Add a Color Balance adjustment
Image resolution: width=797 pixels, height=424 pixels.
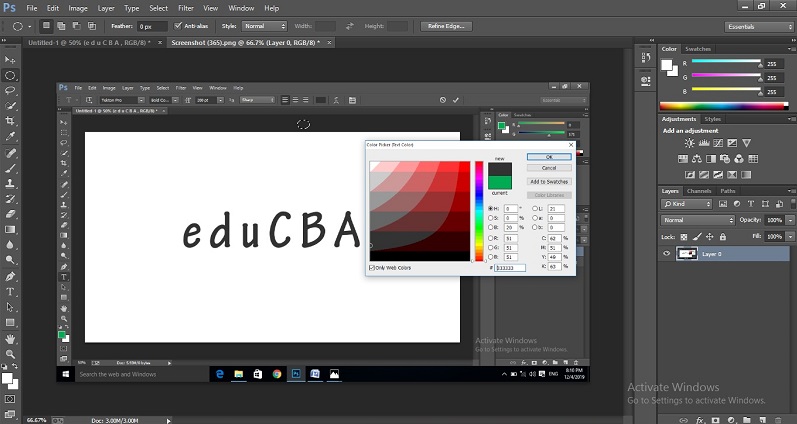697,159
